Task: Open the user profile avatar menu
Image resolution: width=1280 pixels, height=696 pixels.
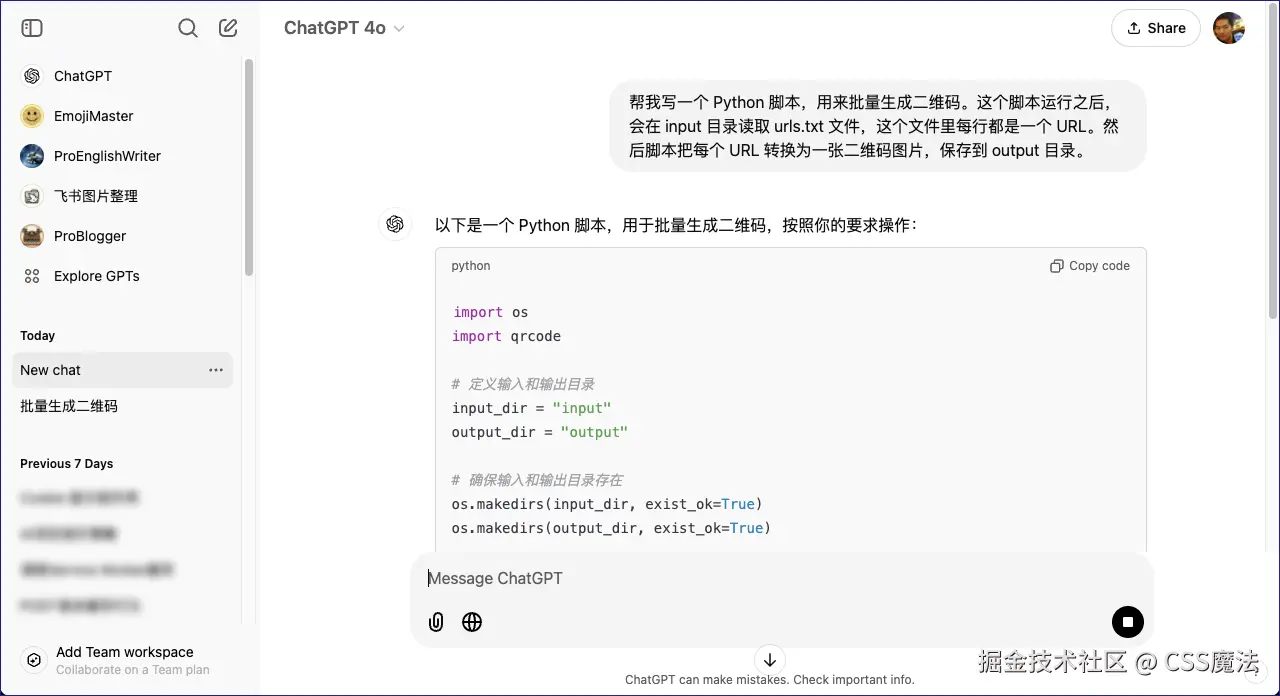Action: [1229, 28]
